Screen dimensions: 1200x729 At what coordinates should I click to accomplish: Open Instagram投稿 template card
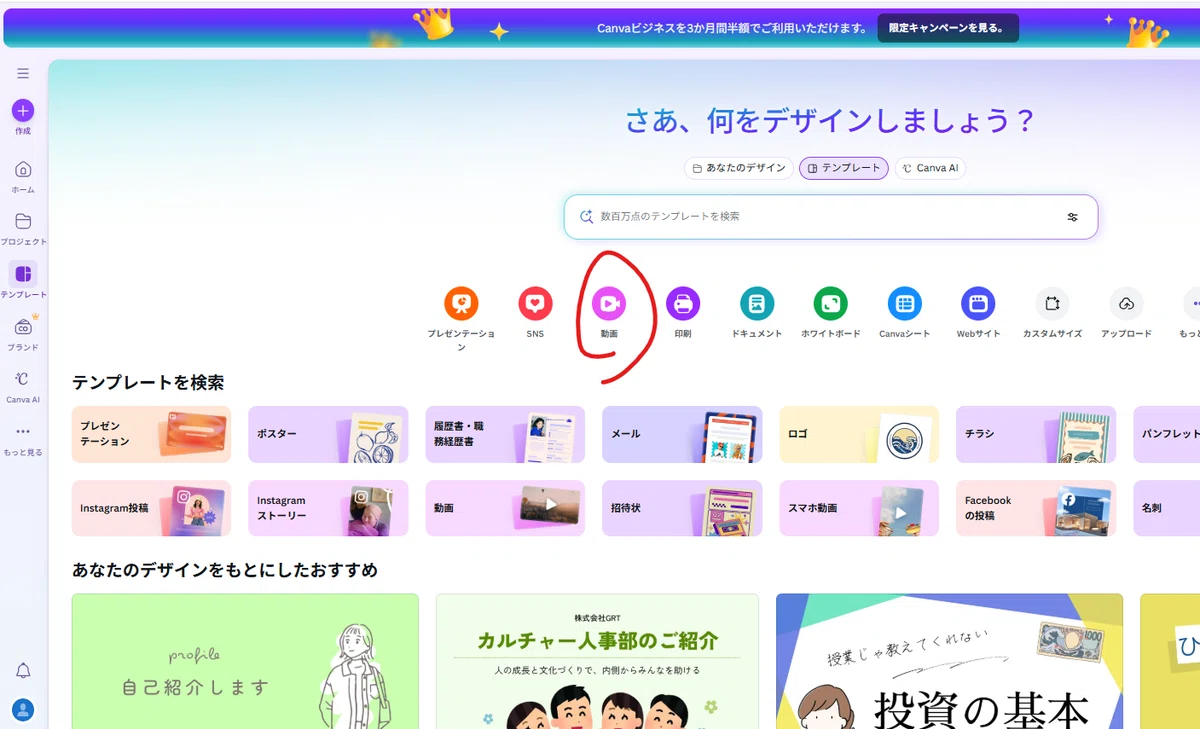click(x=151, y=508)
